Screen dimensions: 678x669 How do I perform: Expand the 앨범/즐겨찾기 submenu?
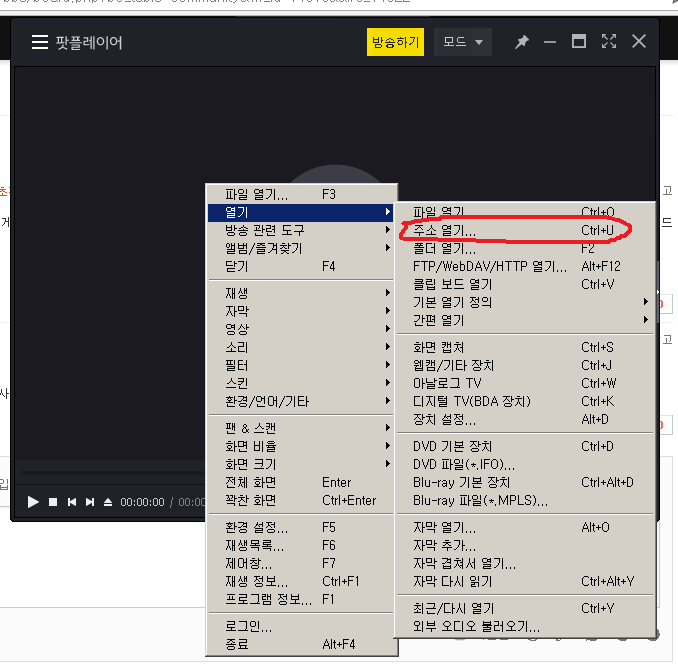click(301, 249)
